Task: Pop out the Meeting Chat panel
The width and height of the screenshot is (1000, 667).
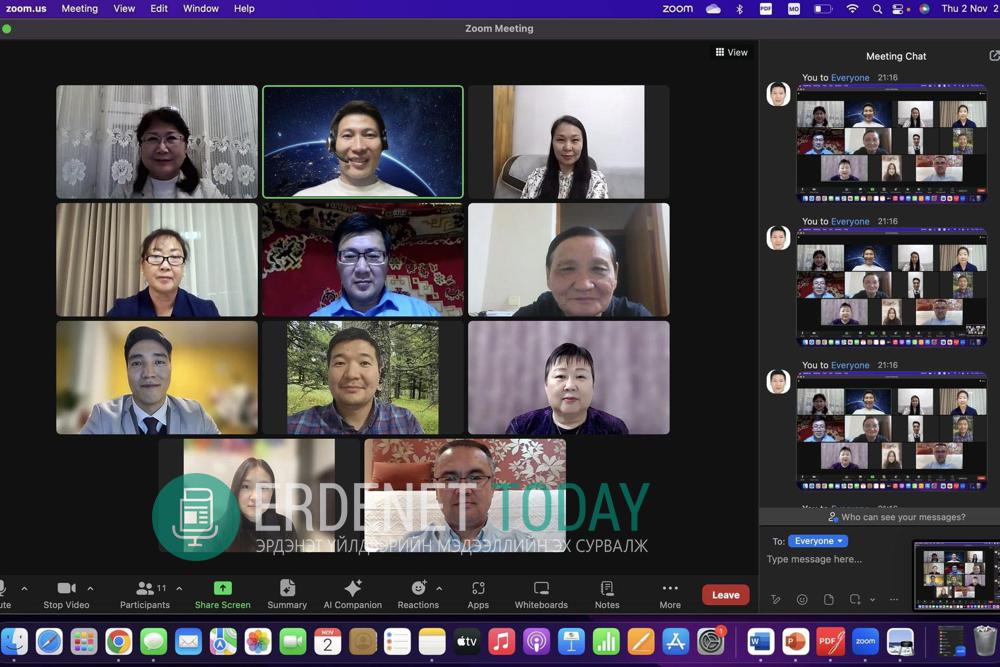Action: [x=994, y=55]
